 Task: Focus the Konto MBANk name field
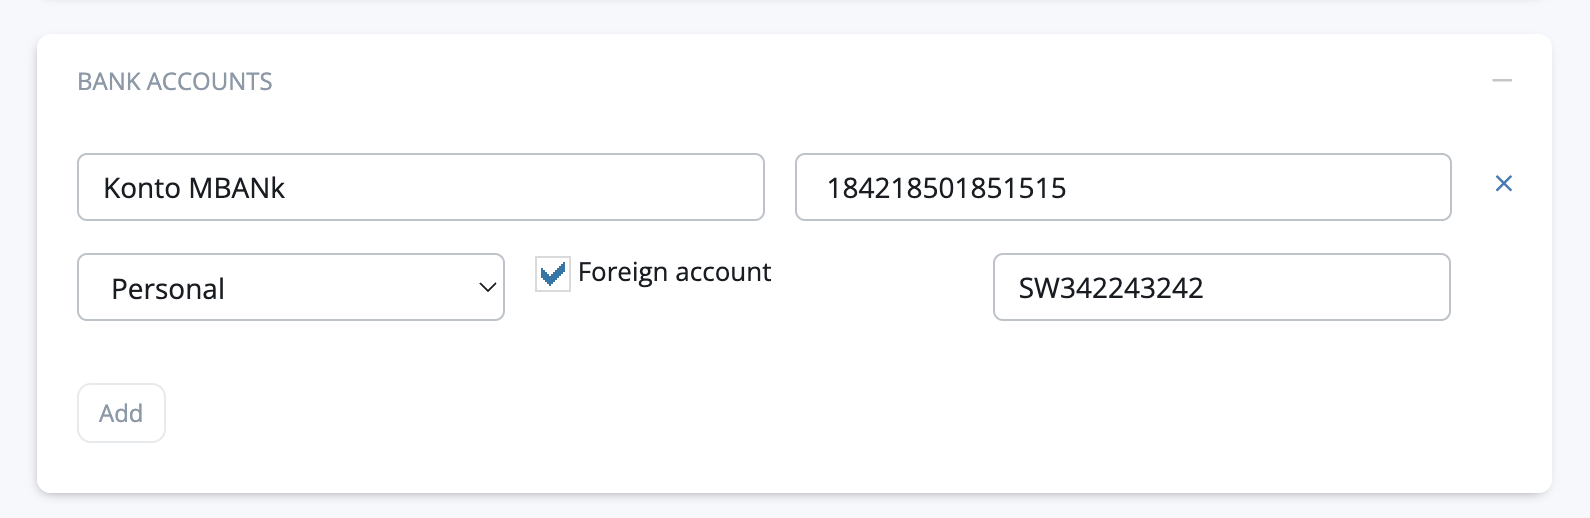pyautogui.click(x=420, y=187)
